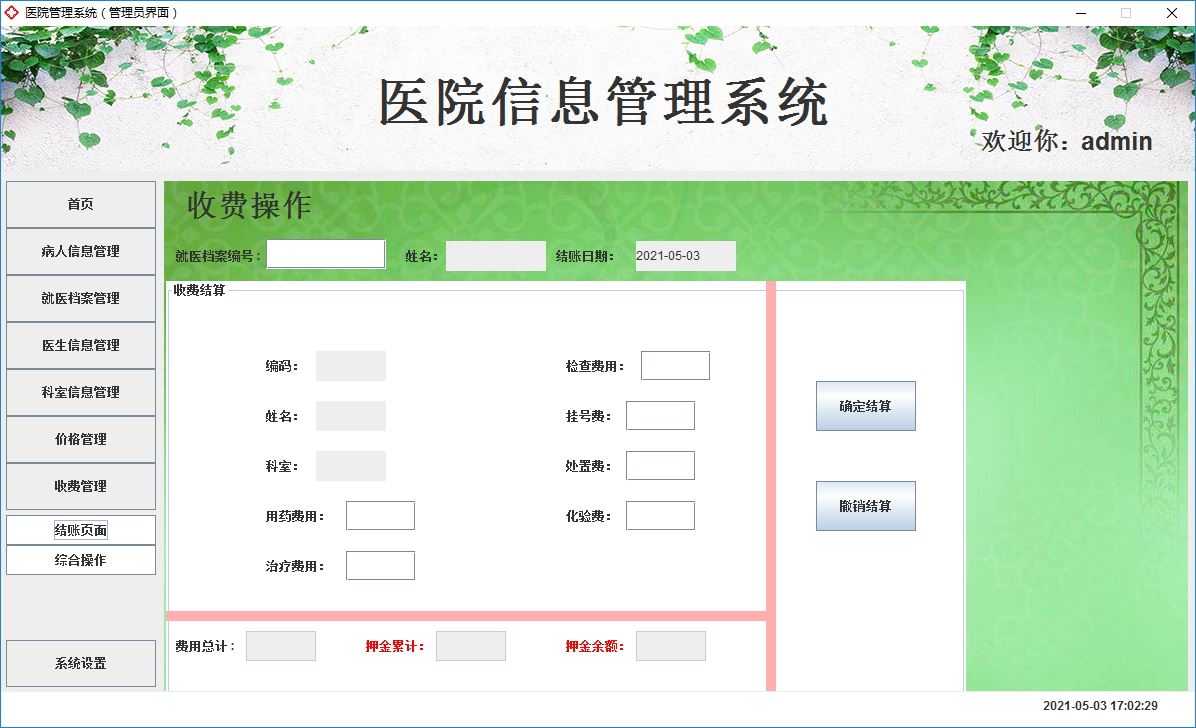Open 系统设置 system settings
Screen dimensions: 1196x728
80,662
